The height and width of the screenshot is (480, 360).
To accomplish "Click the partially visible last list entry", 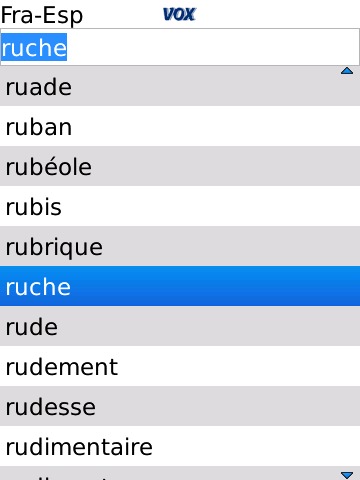I will (x=180, y=473).
